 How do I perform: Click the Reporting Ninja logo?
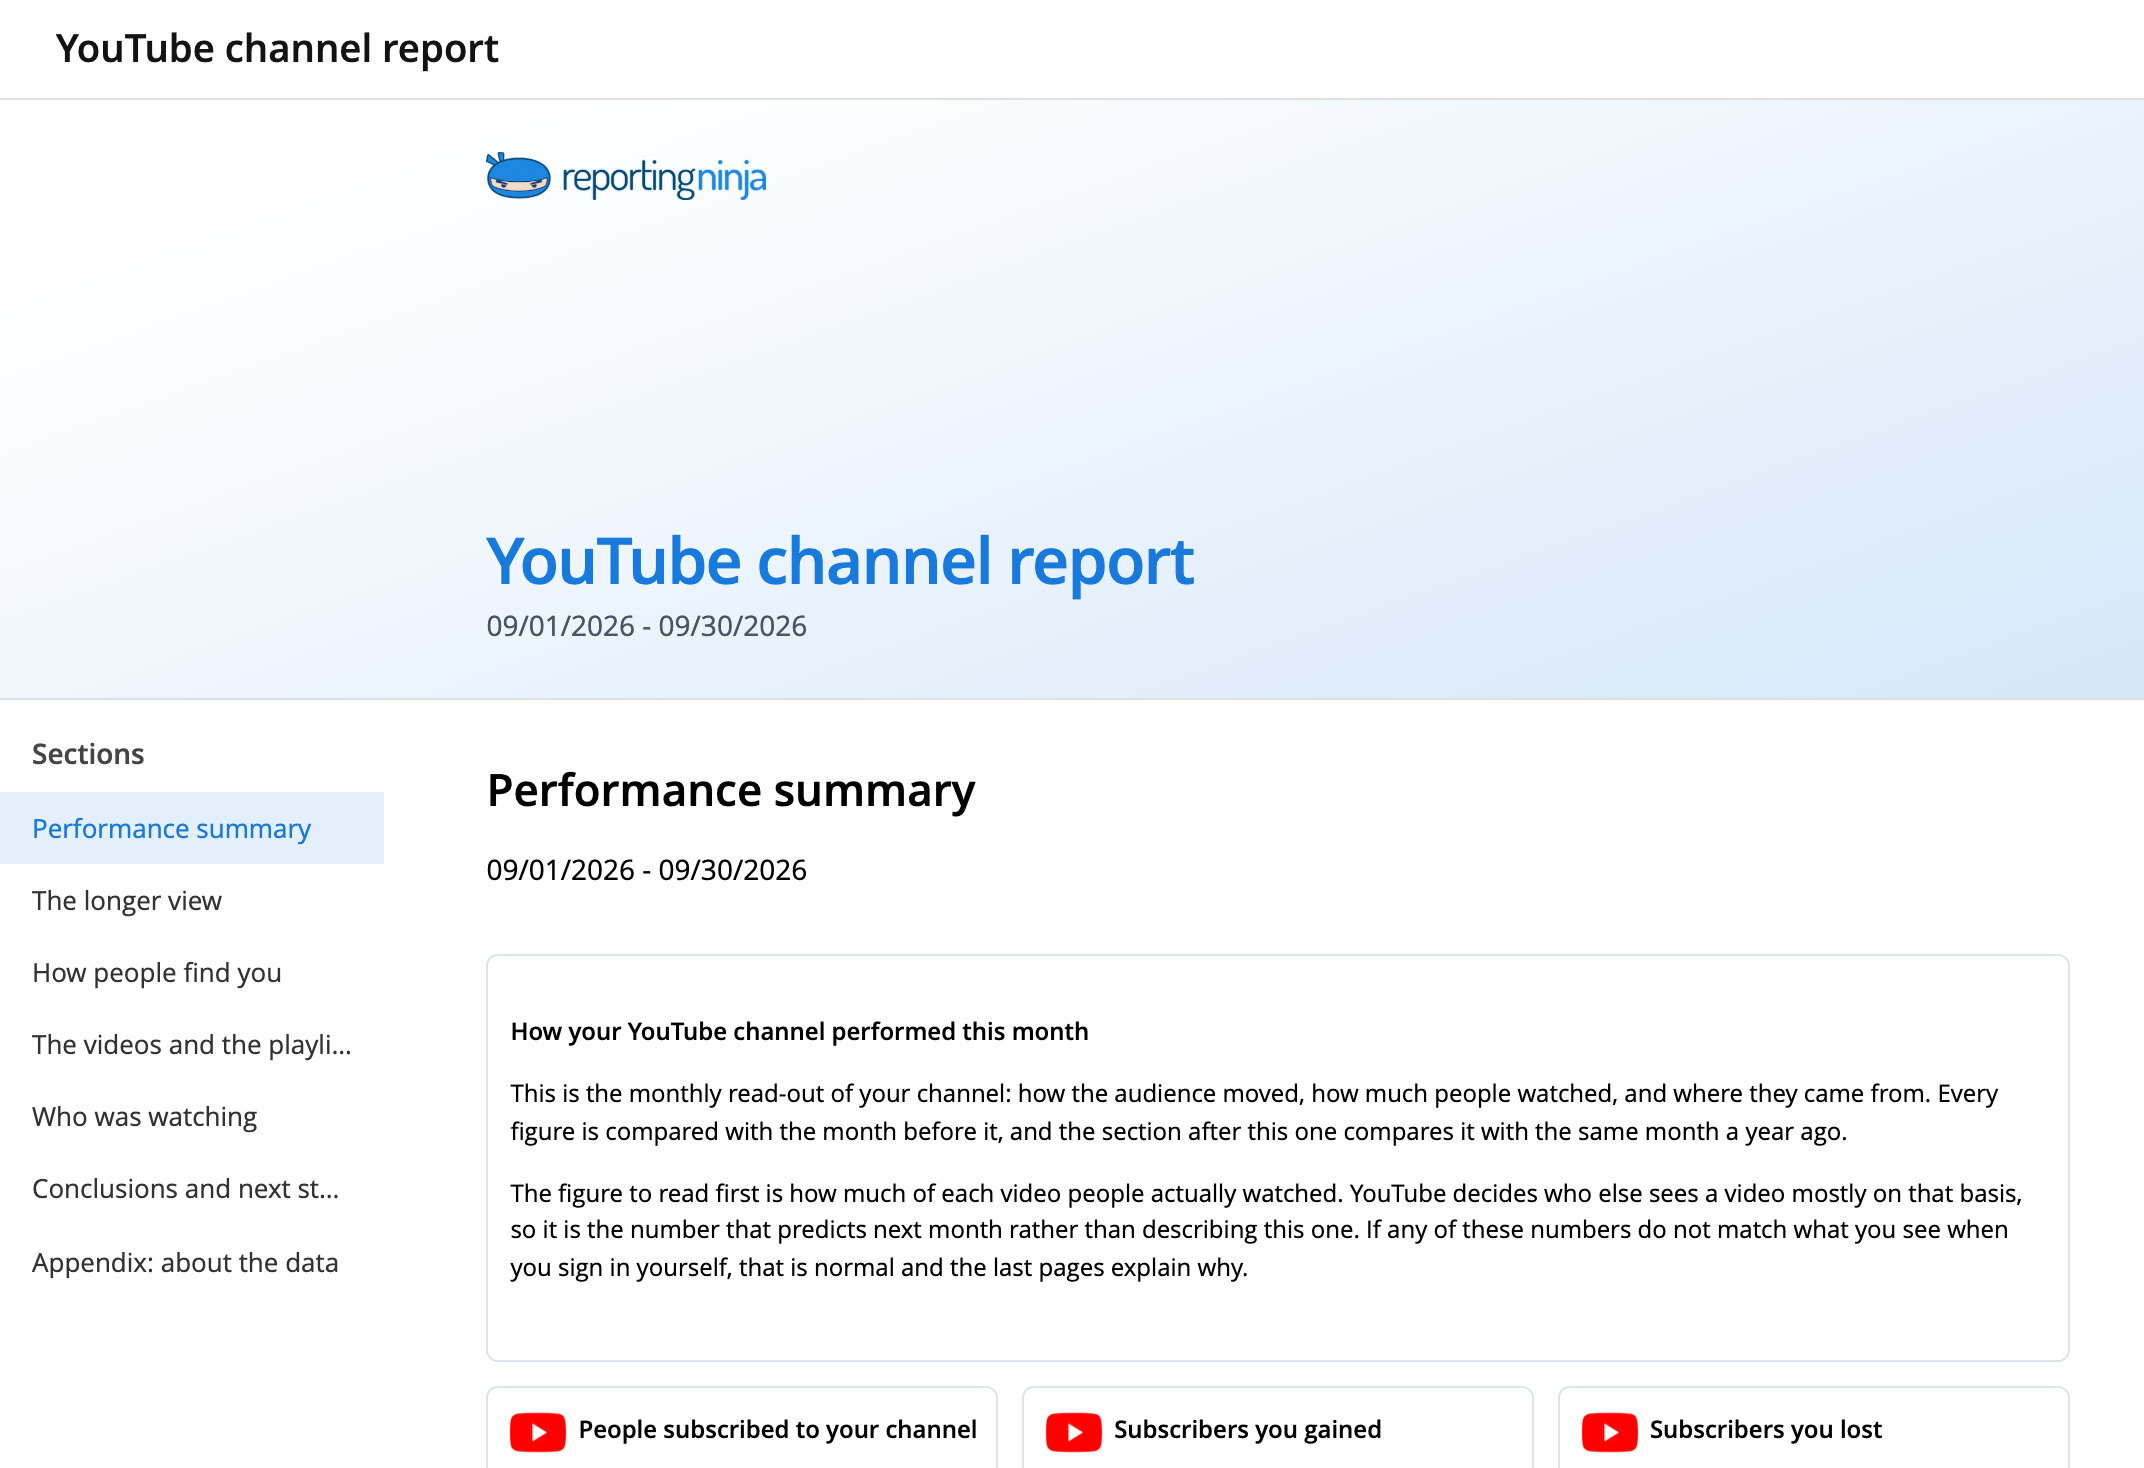pos(626,177)
